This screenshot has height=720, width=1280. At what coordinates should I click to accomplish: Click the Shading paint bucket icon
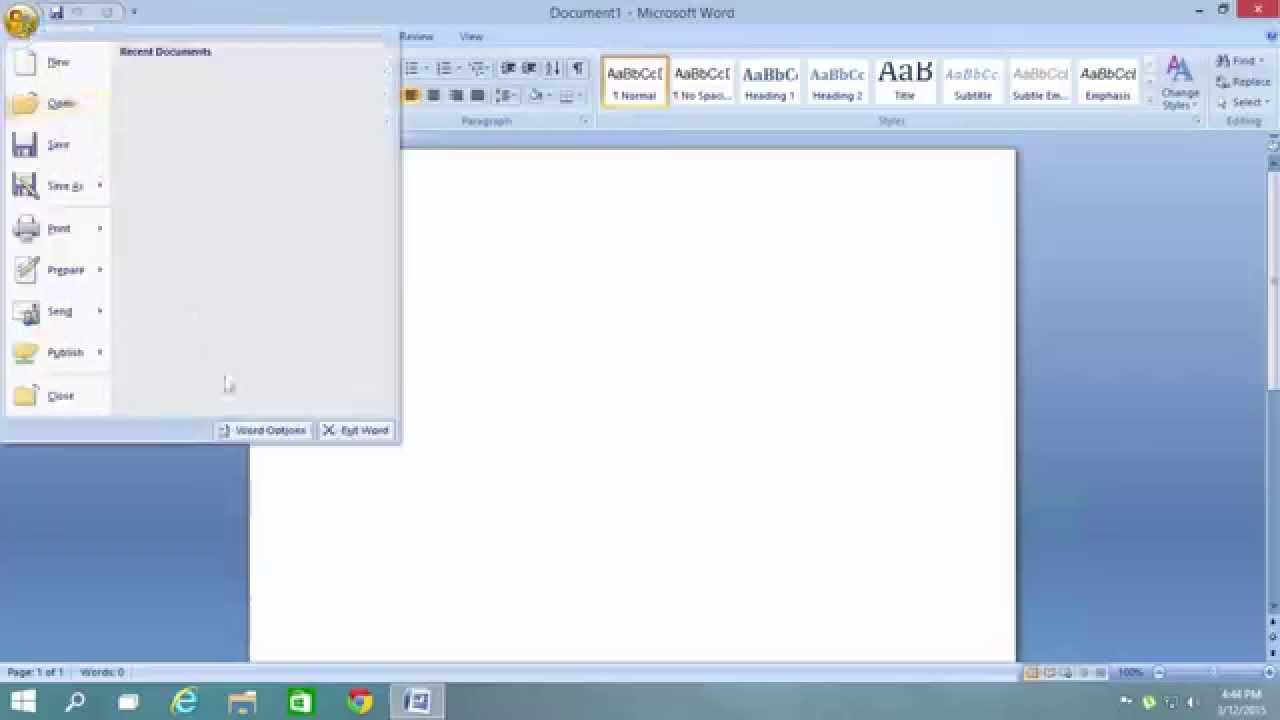tap(535, 96)
